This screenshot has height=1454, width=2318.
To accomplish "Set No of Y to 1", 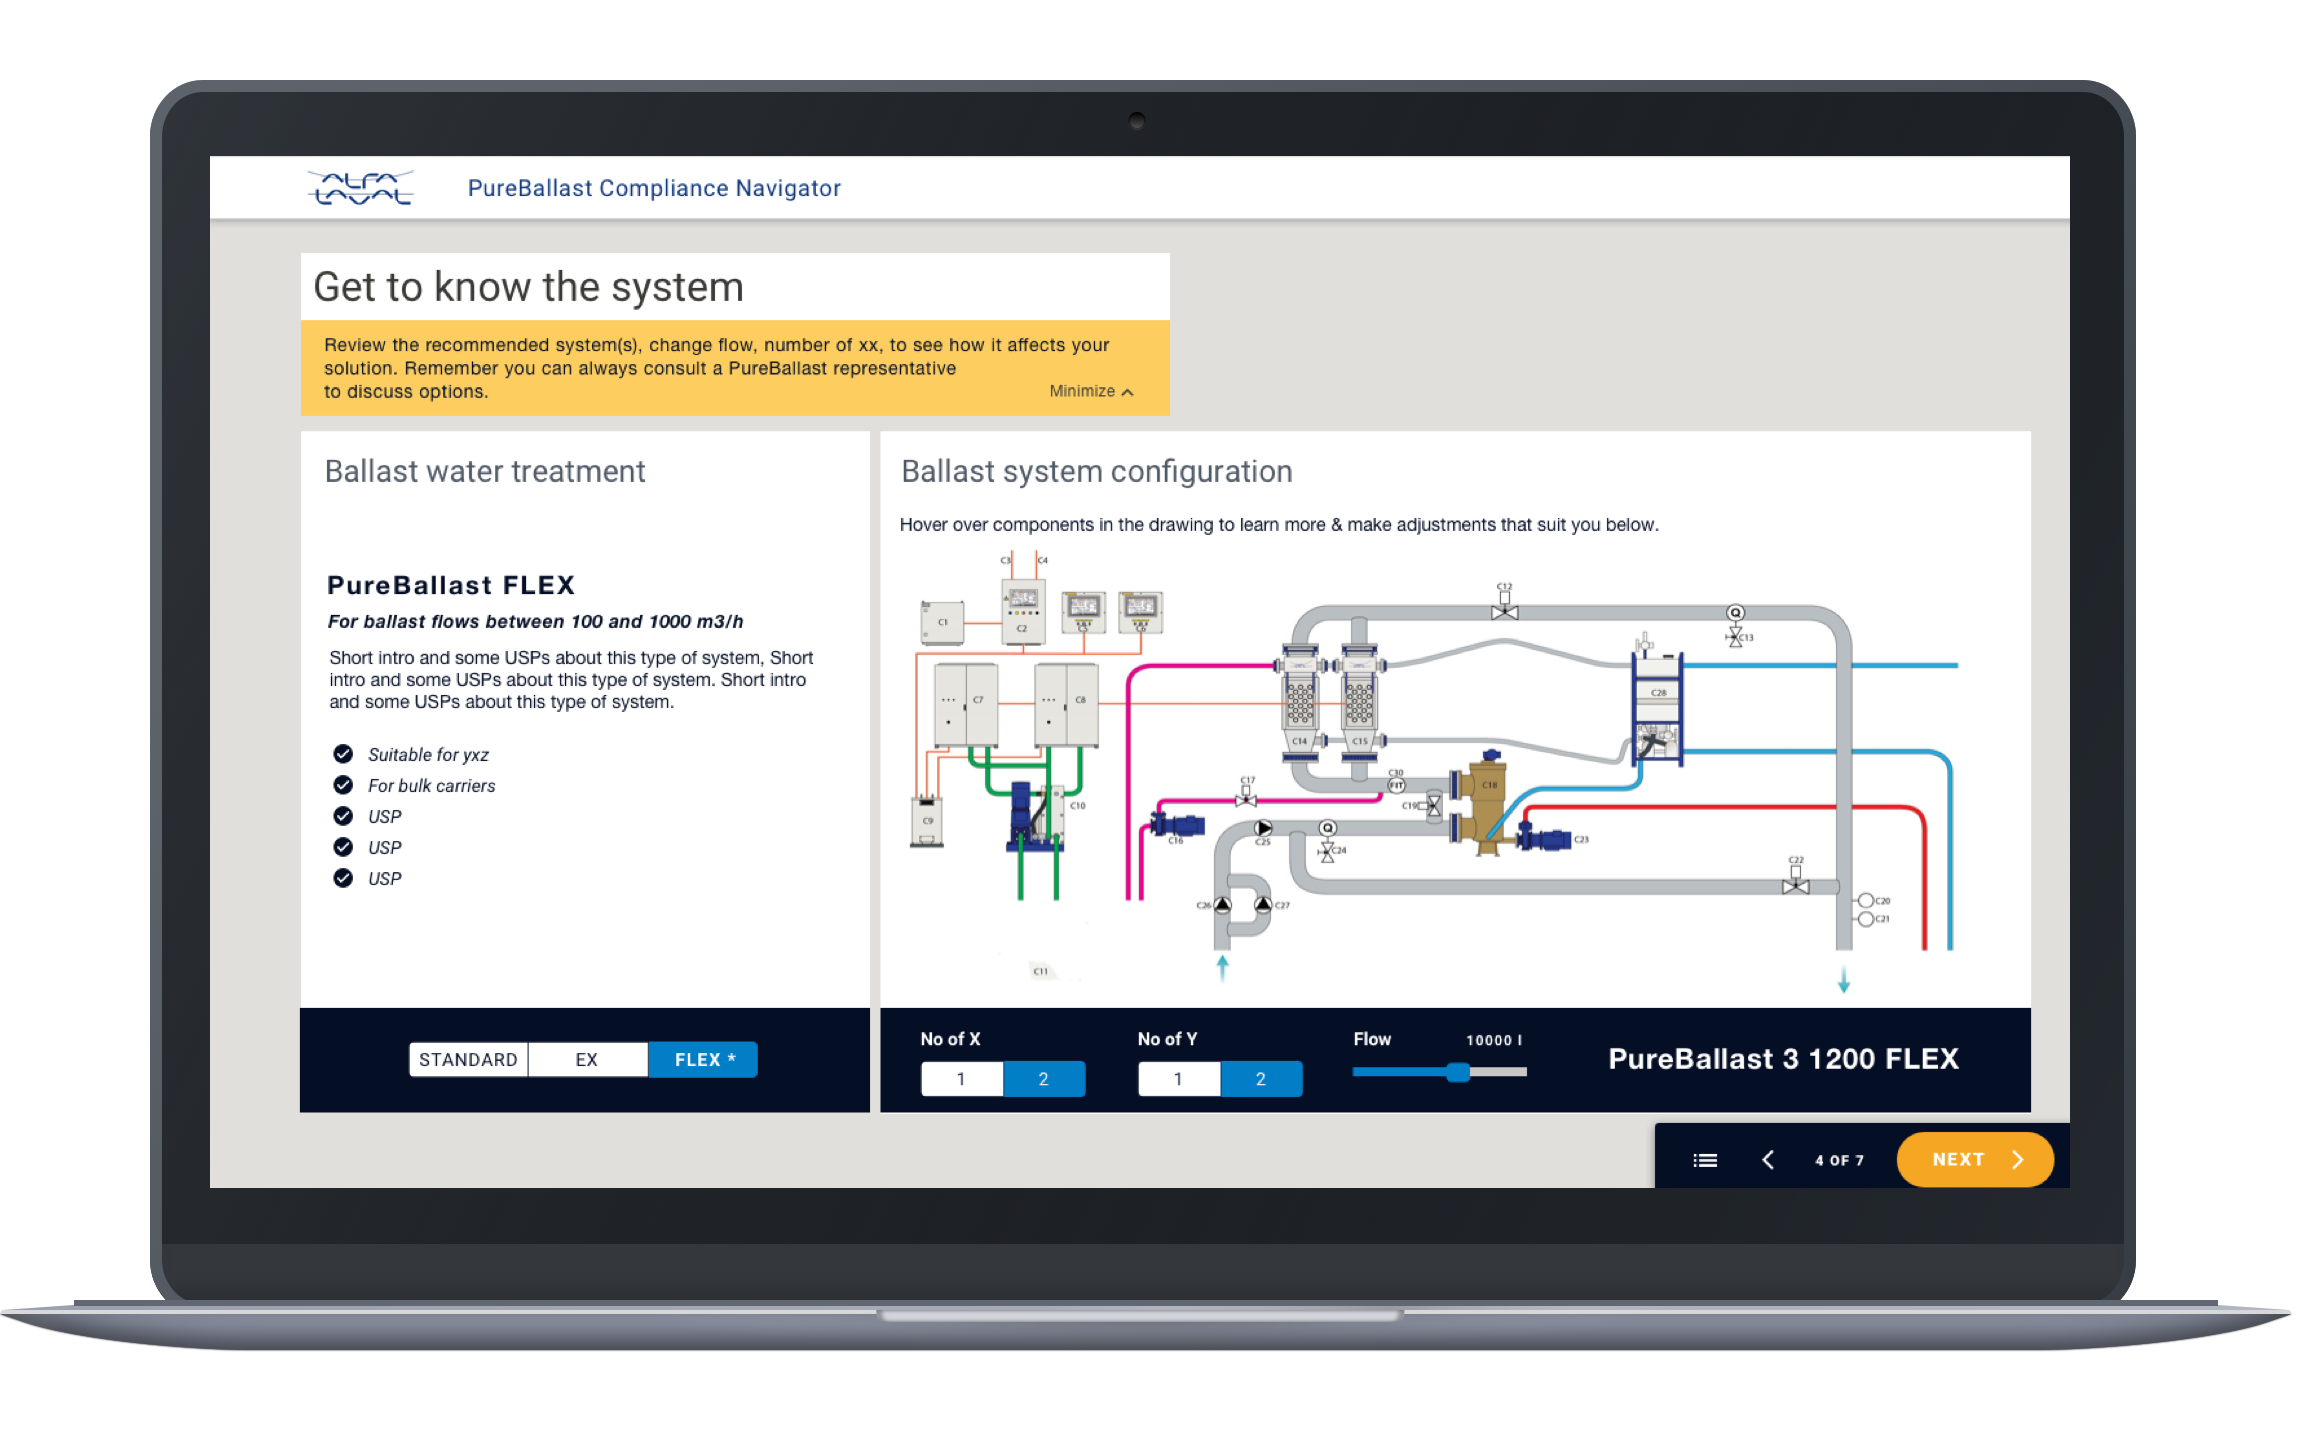I will tap(1179, 1080).
